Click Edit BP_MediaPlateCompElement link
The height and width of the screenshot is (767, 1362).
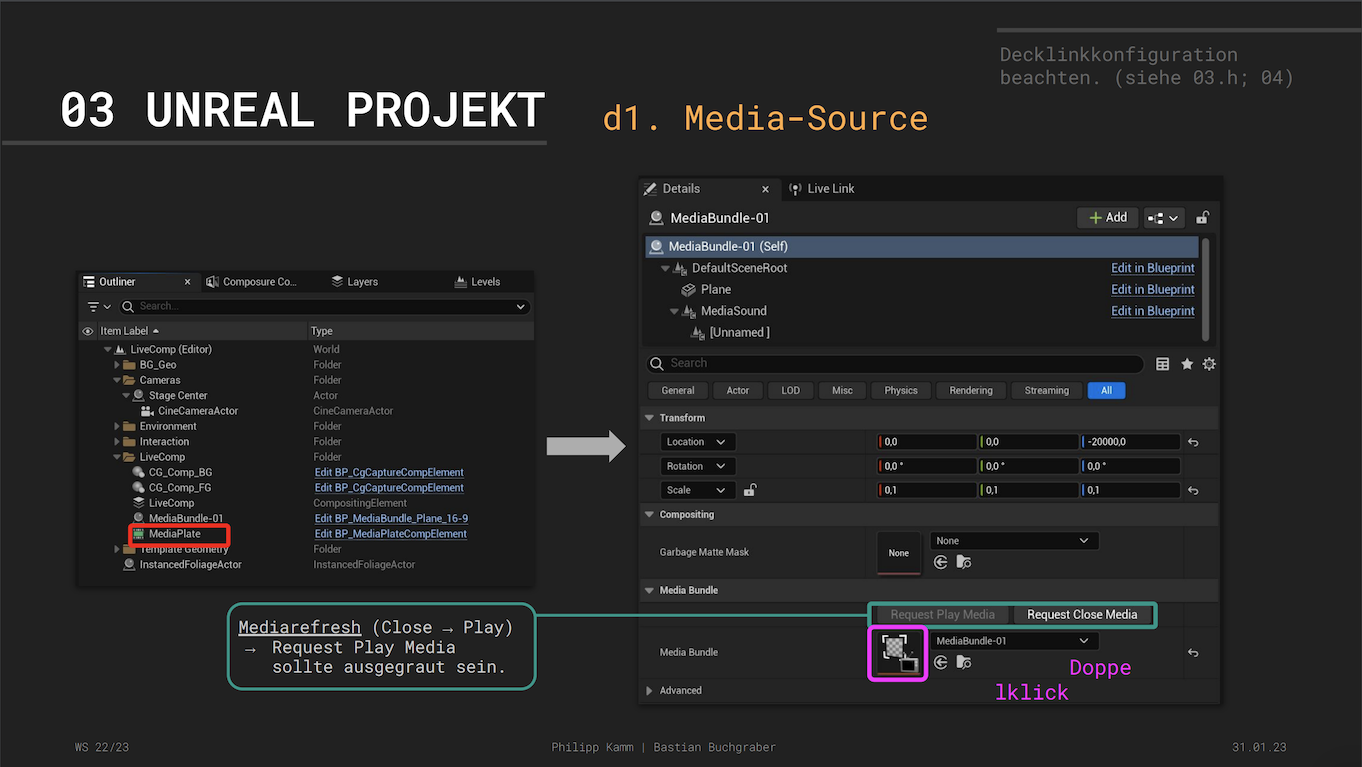click(x=390, y=534)
